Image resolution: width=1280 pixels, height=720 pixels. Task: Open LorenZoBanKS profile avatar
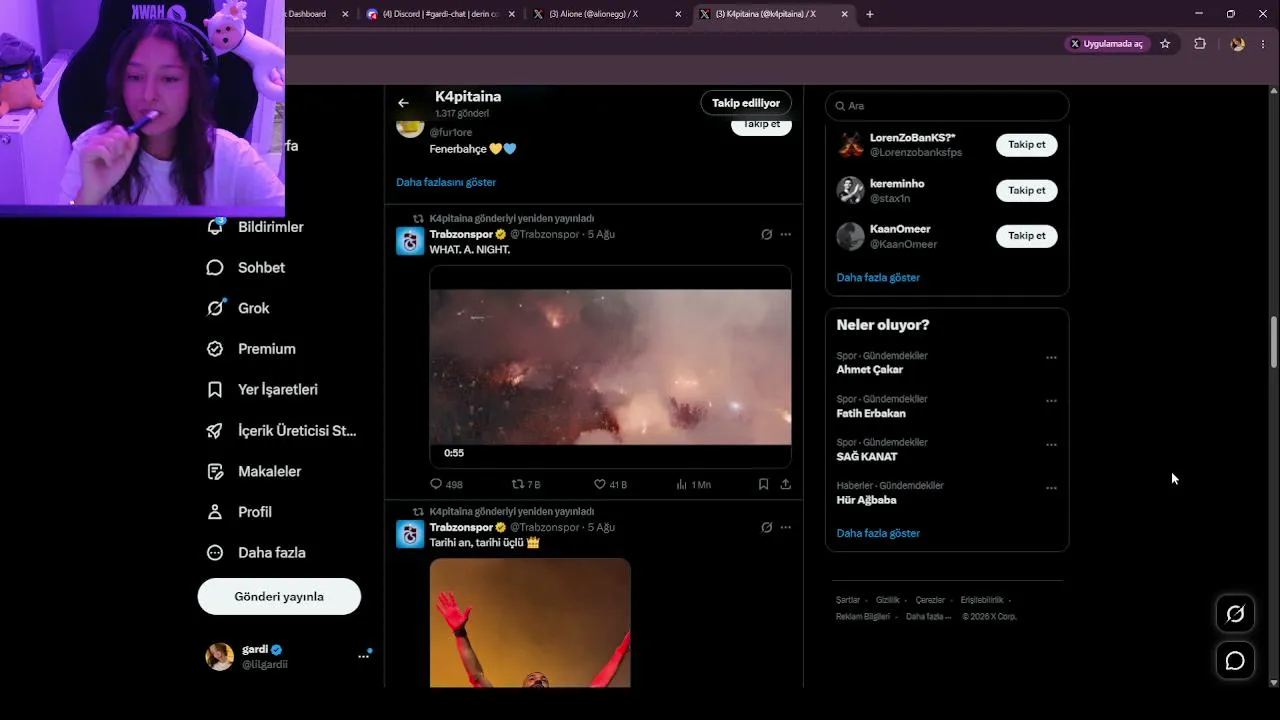[850, 145]
